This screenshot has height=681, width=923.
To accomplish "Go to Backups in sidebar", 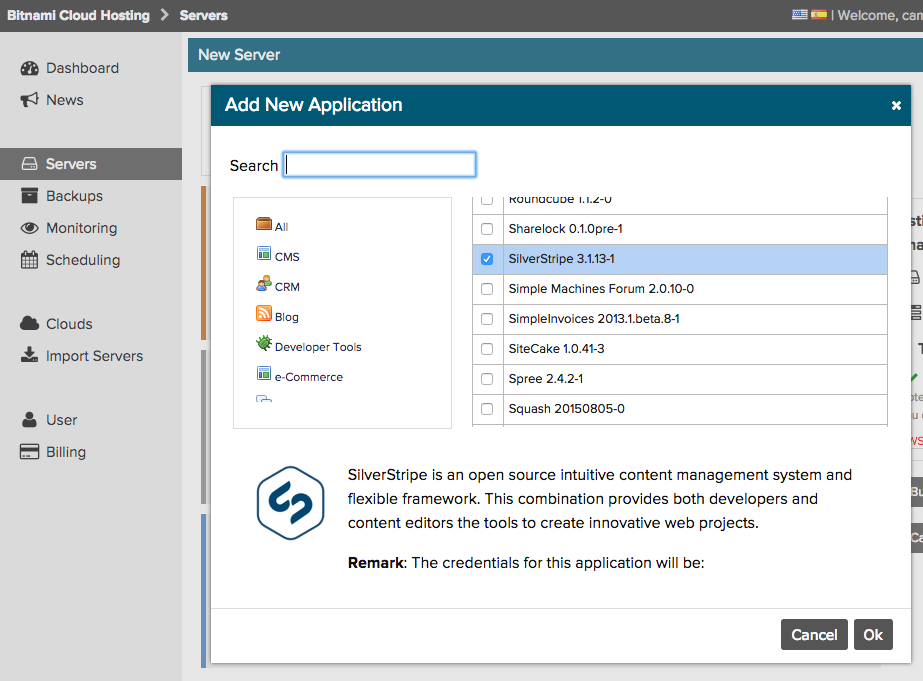I will click(x=74, y=196).
